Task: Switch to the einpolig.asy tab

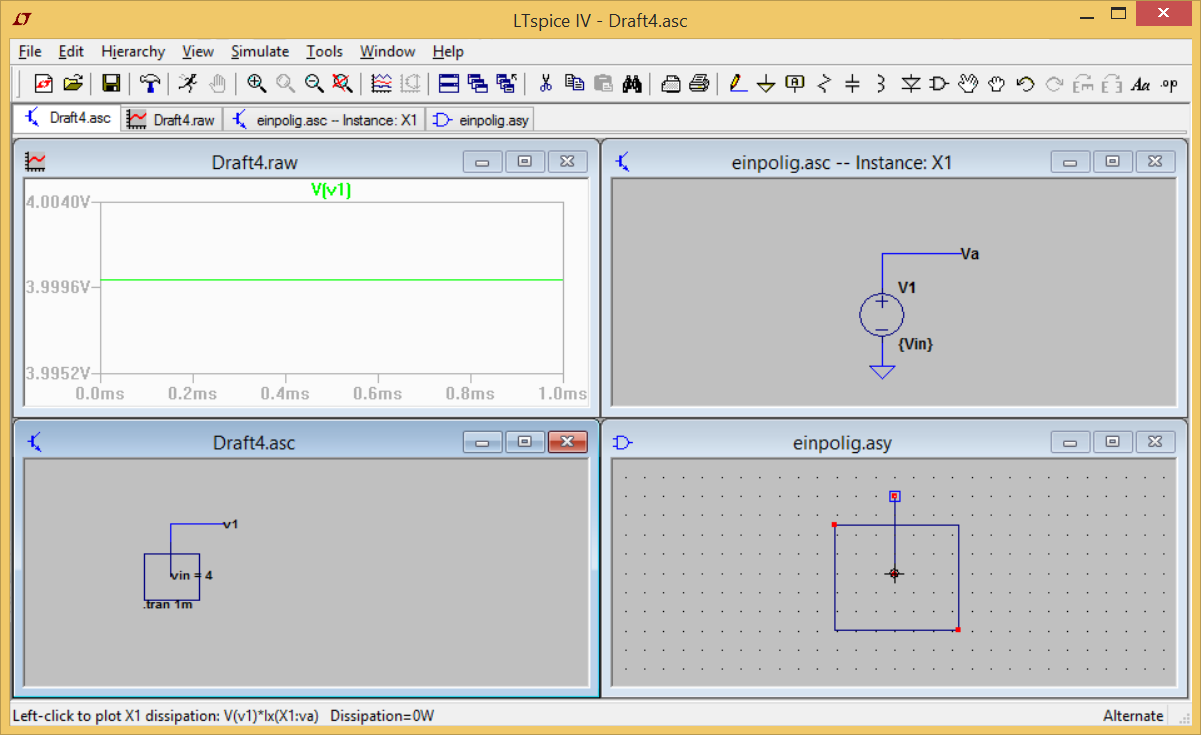Action: [x=480, y=120]
